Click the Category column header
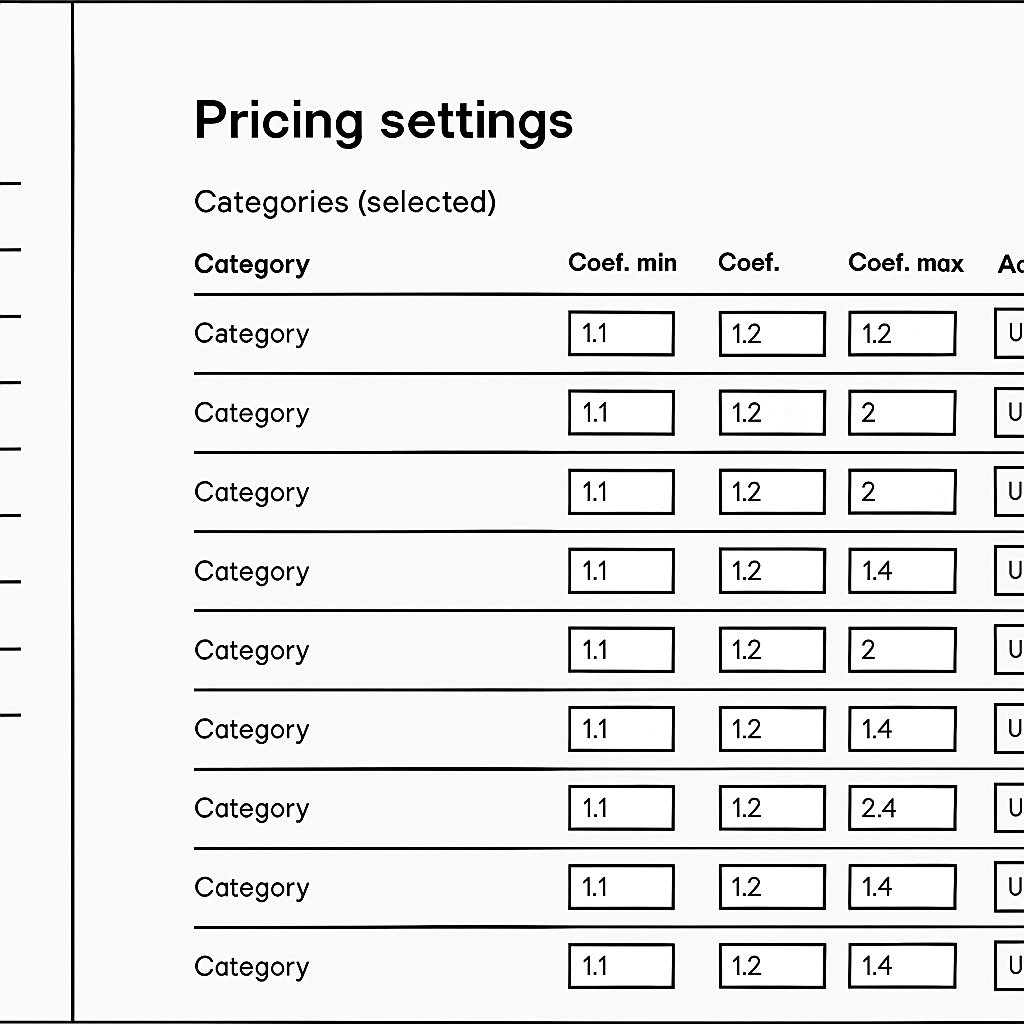Image resolution: width=1024 pixels, height=1024 pixels. (251, 264)
